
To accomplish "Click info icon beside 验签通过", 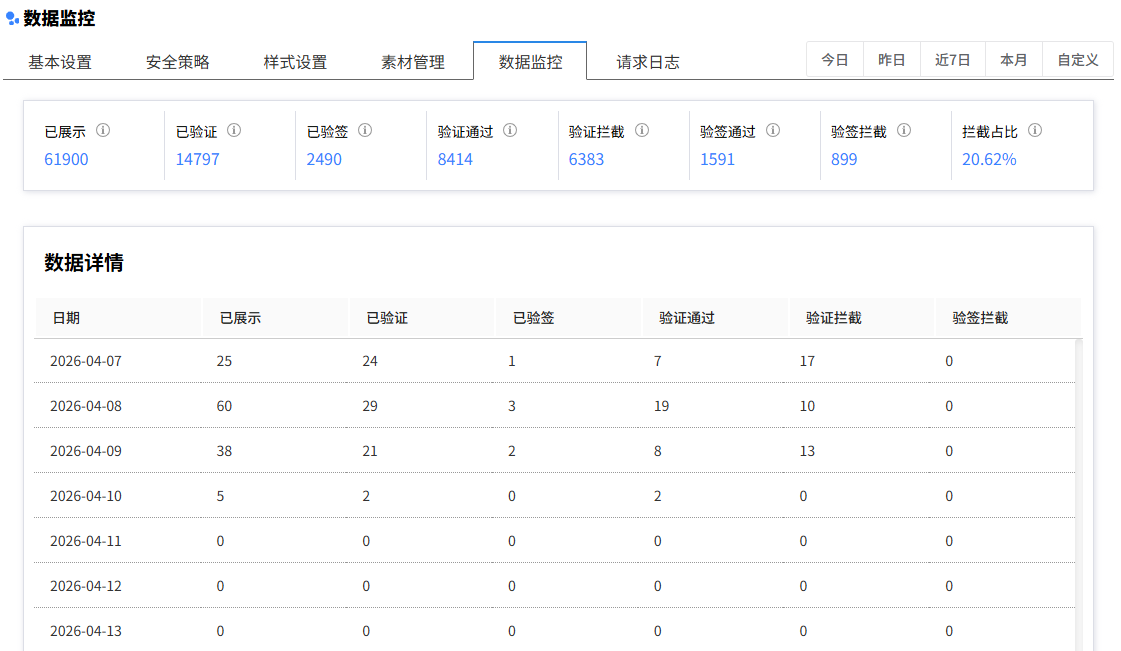I will click(x=773, y=131).
